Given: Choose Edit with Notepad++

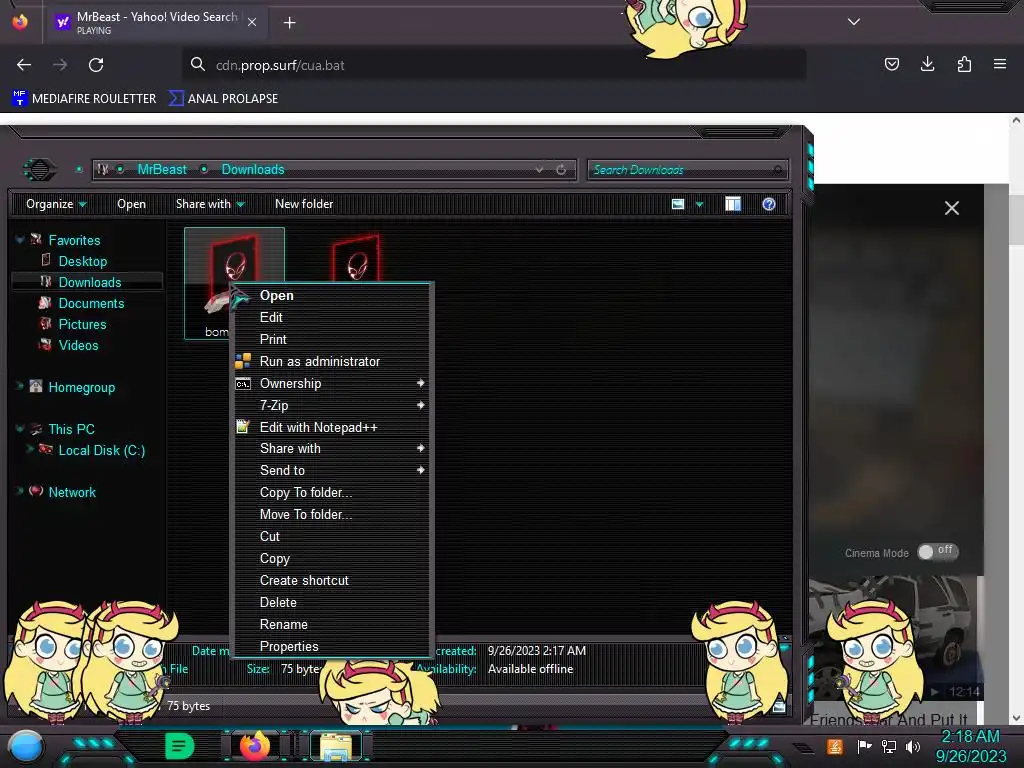Looking at the screenshot, I should [333, 427].
